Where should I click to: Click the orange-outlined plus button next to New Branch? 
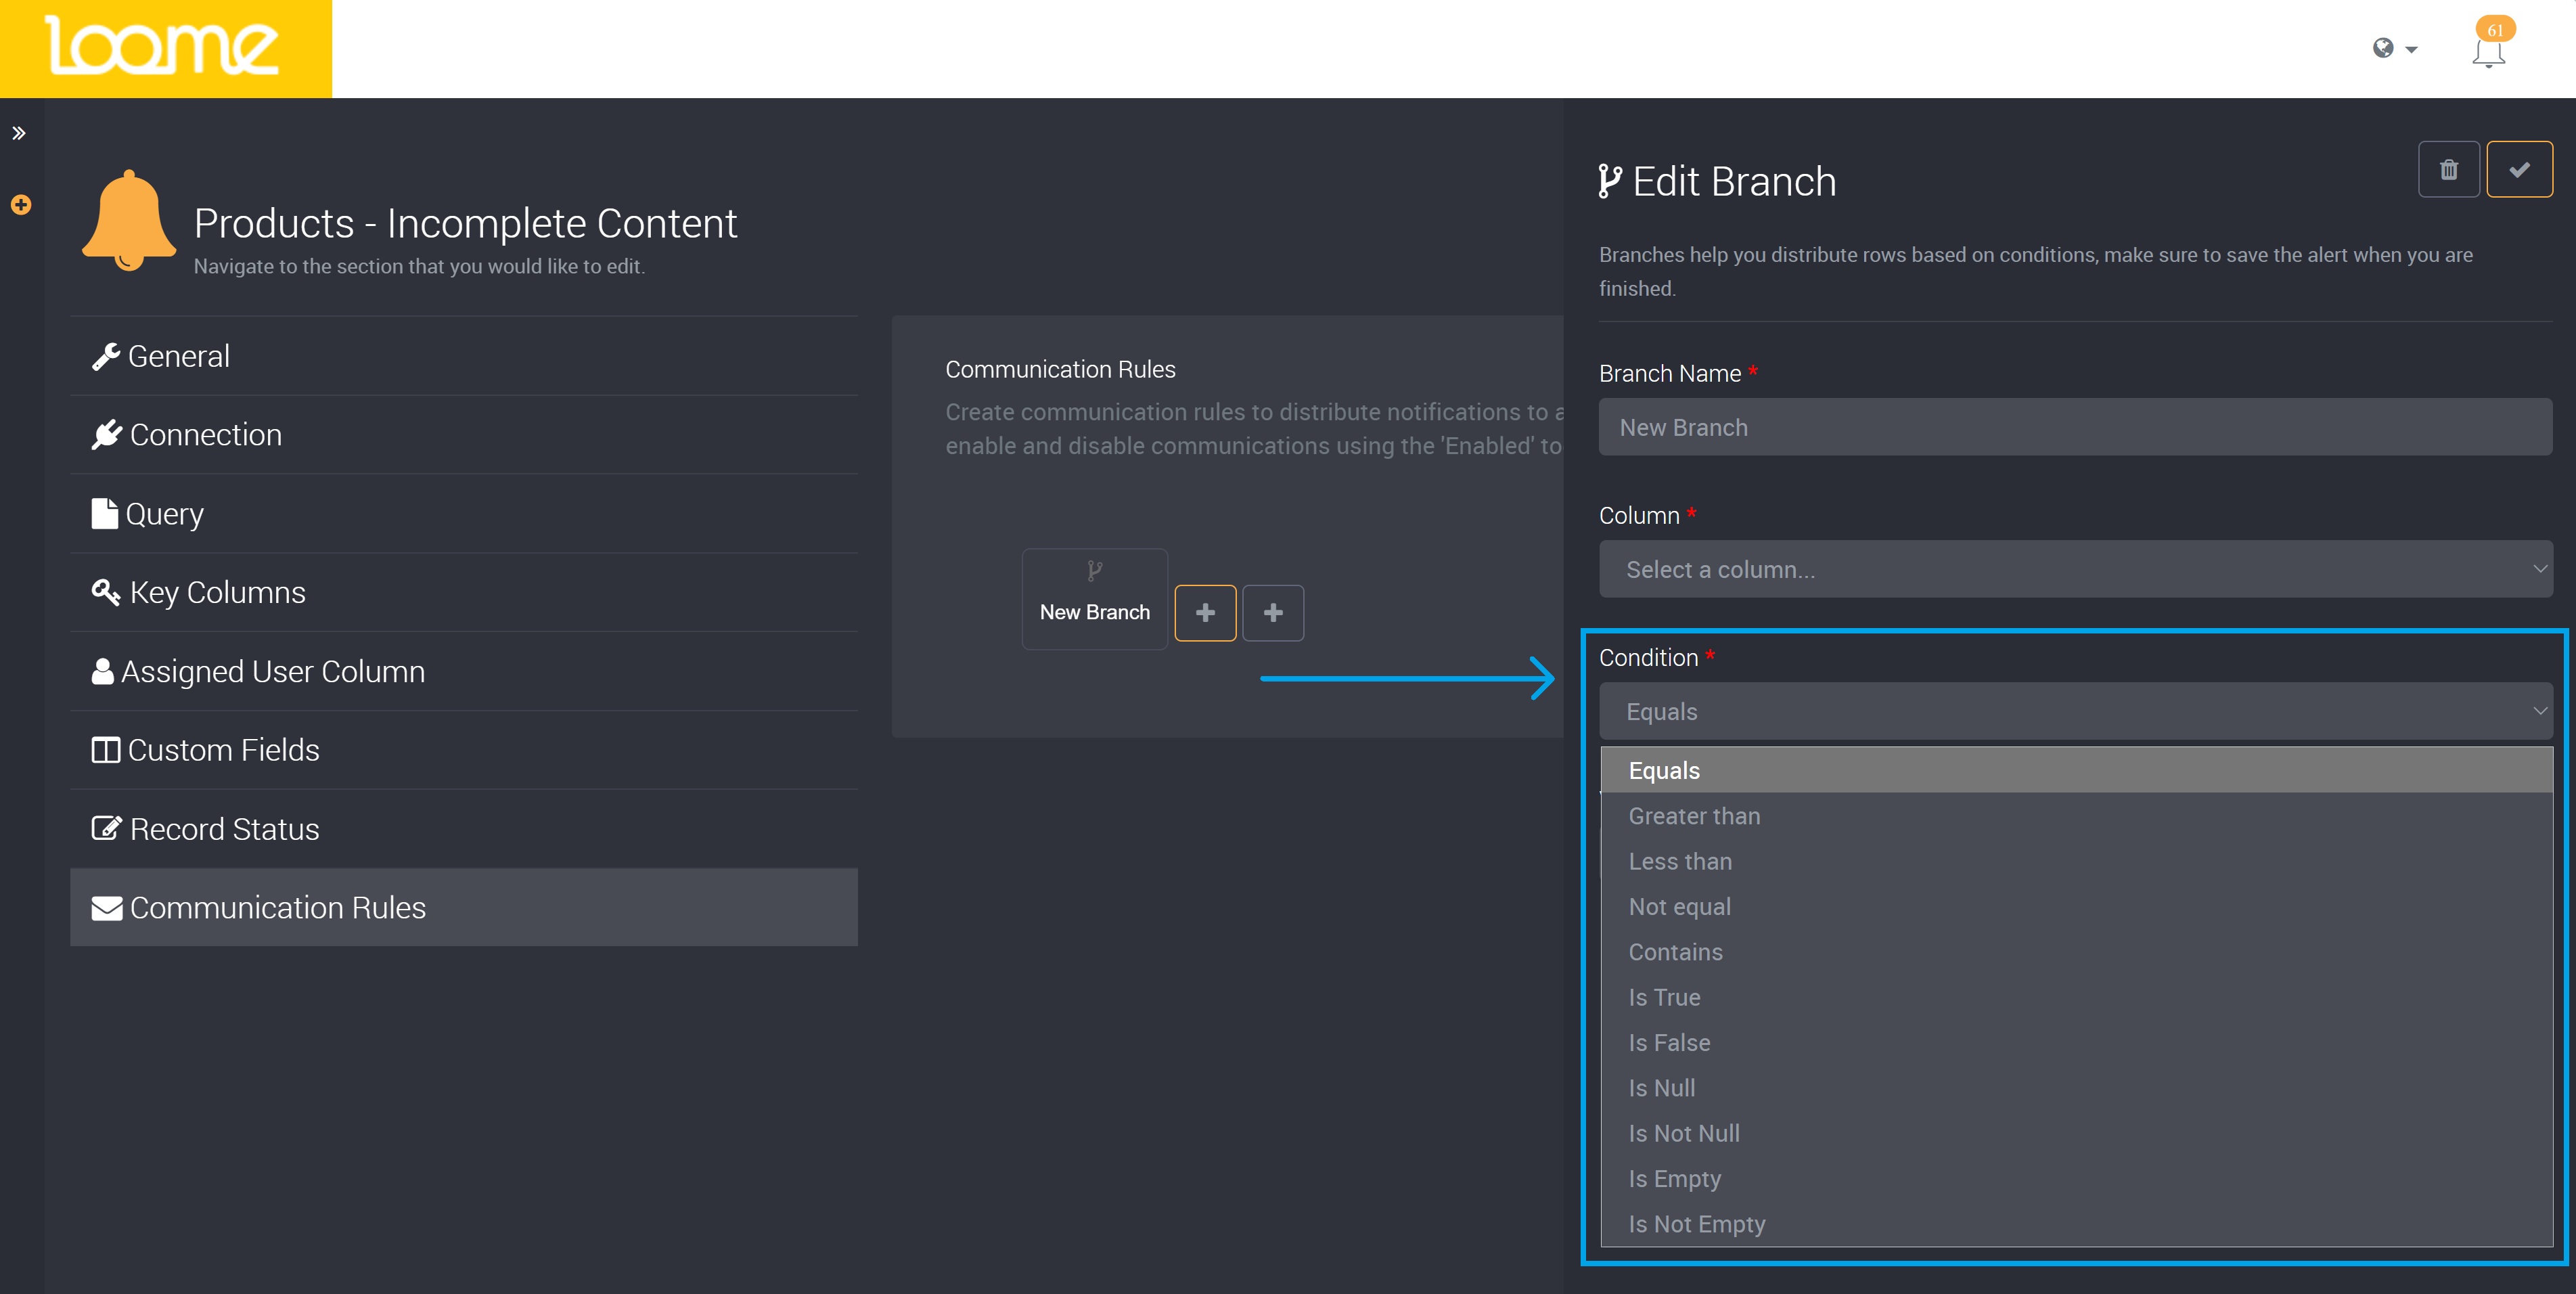pyautogui.click(x=1204, y=613)
